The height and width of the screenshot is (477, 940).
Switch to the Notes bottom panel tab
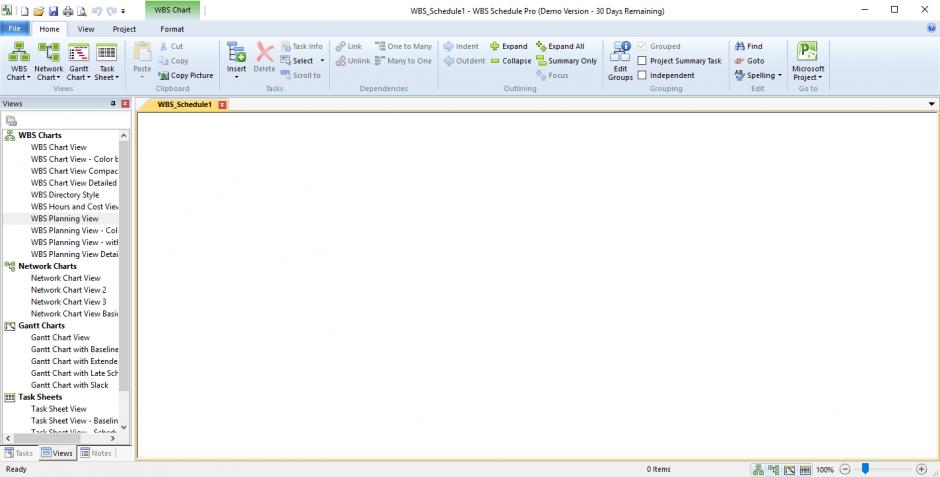pos(96,453)
